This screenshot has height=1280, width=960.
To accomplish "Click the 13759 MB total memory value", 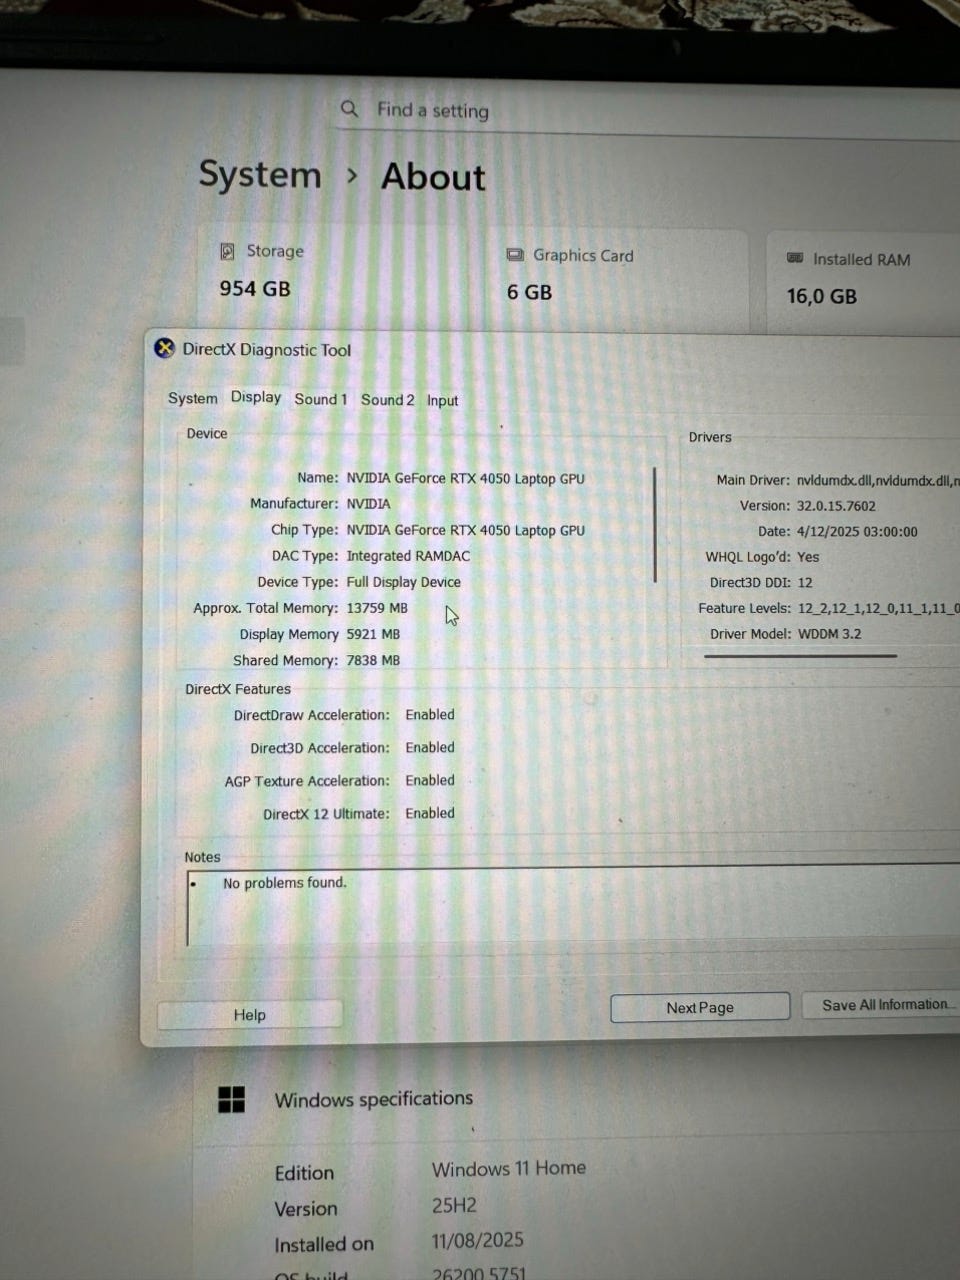I will point(377,608).
